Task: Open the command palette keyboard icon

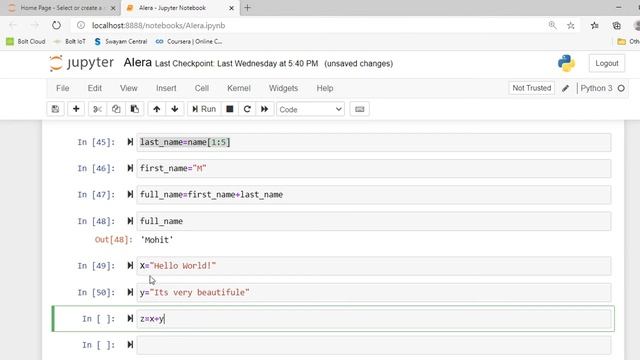Action: pos(360,109)
